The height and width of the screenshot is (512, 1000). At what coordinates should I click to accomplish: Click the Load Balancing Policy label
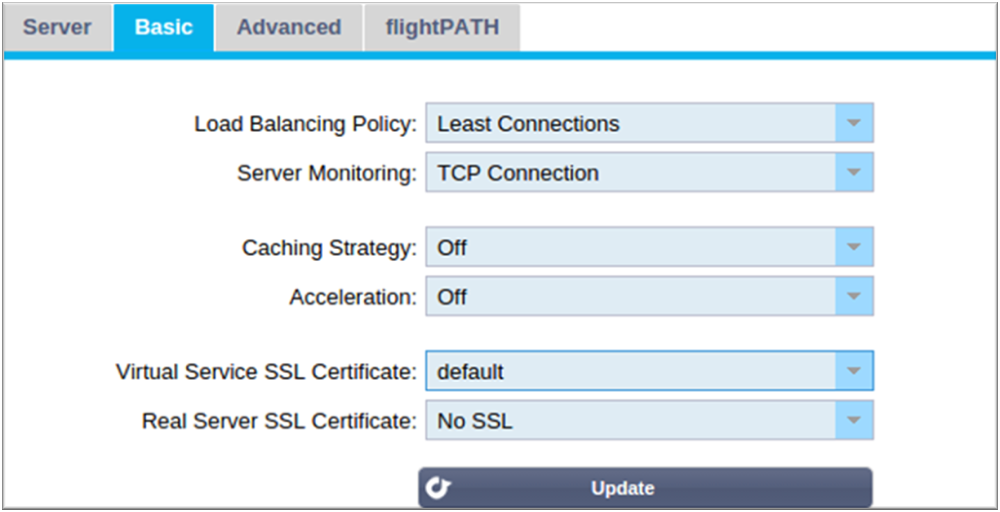305,124
